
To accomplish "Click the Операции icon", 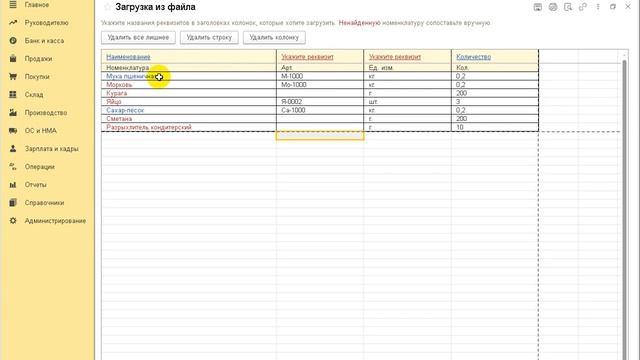I will (13, 167).
